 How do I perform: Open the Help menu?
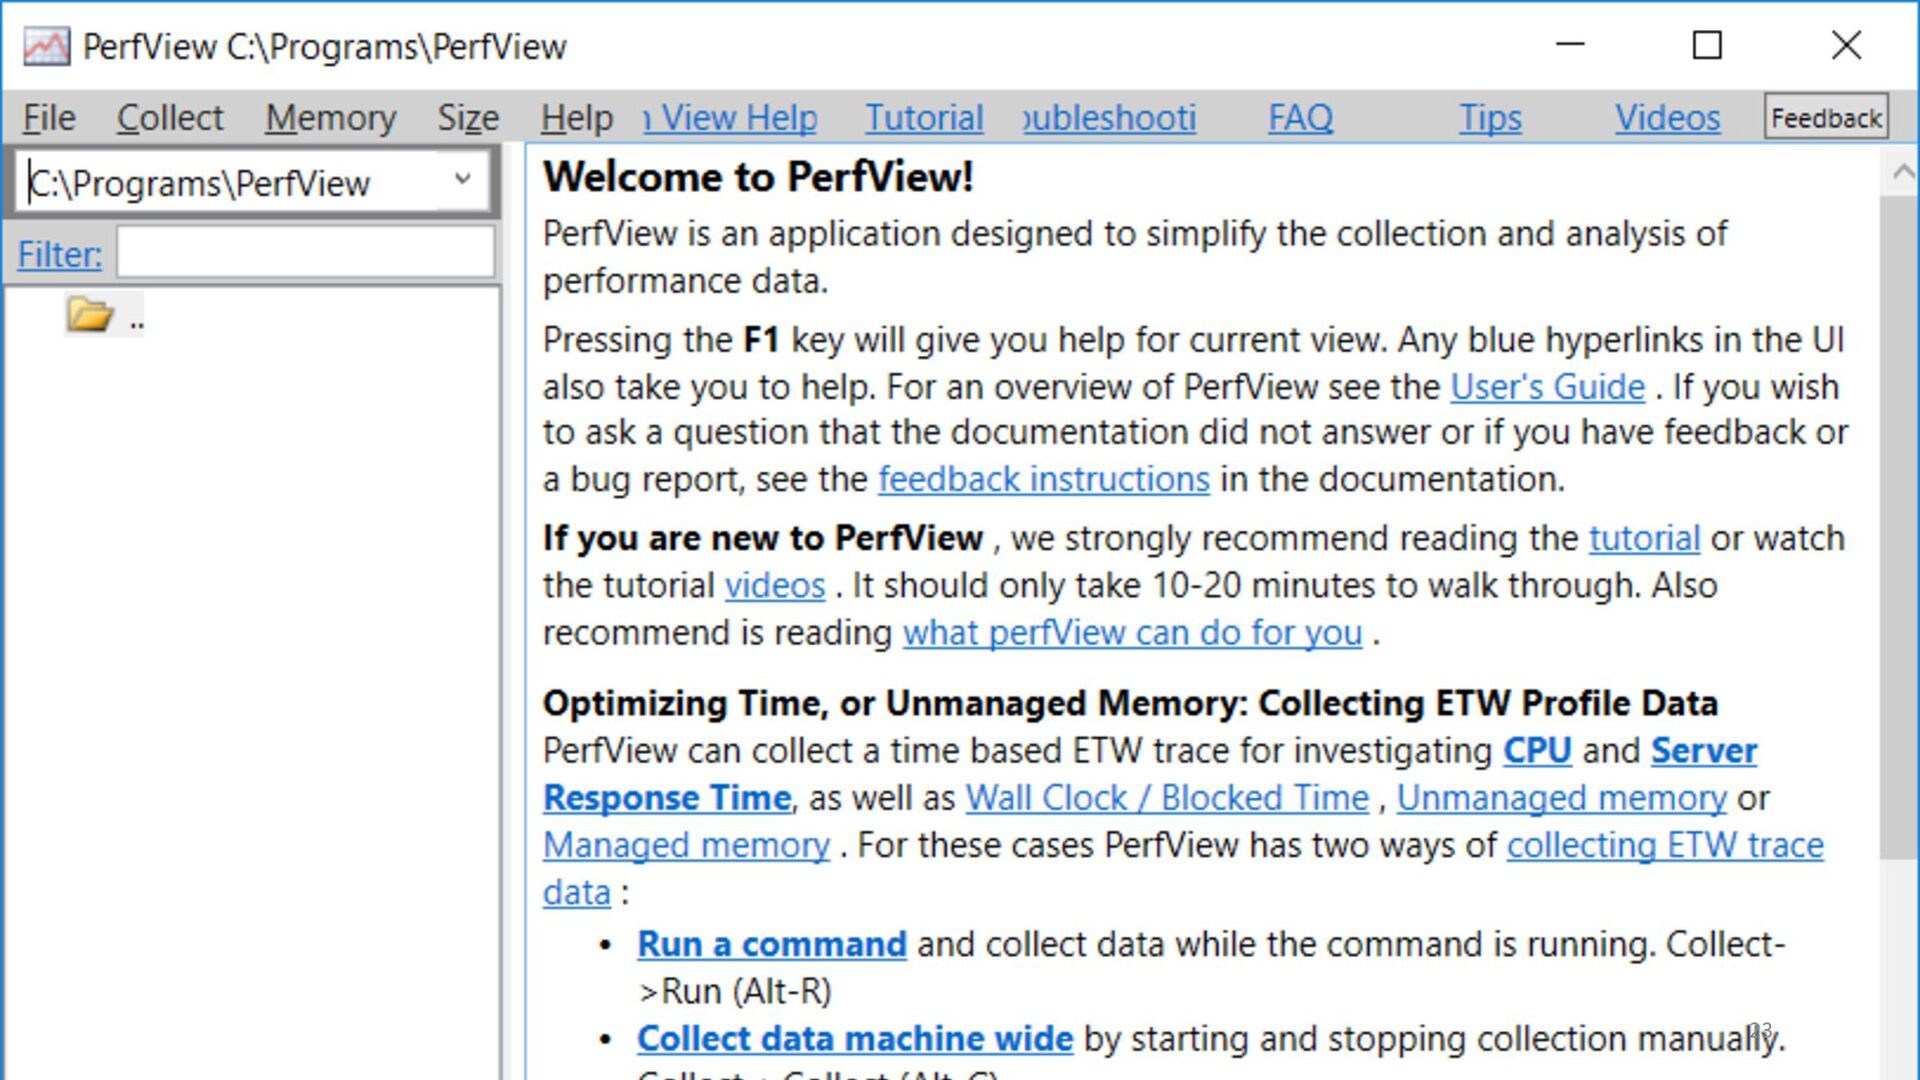pos(576,118)
